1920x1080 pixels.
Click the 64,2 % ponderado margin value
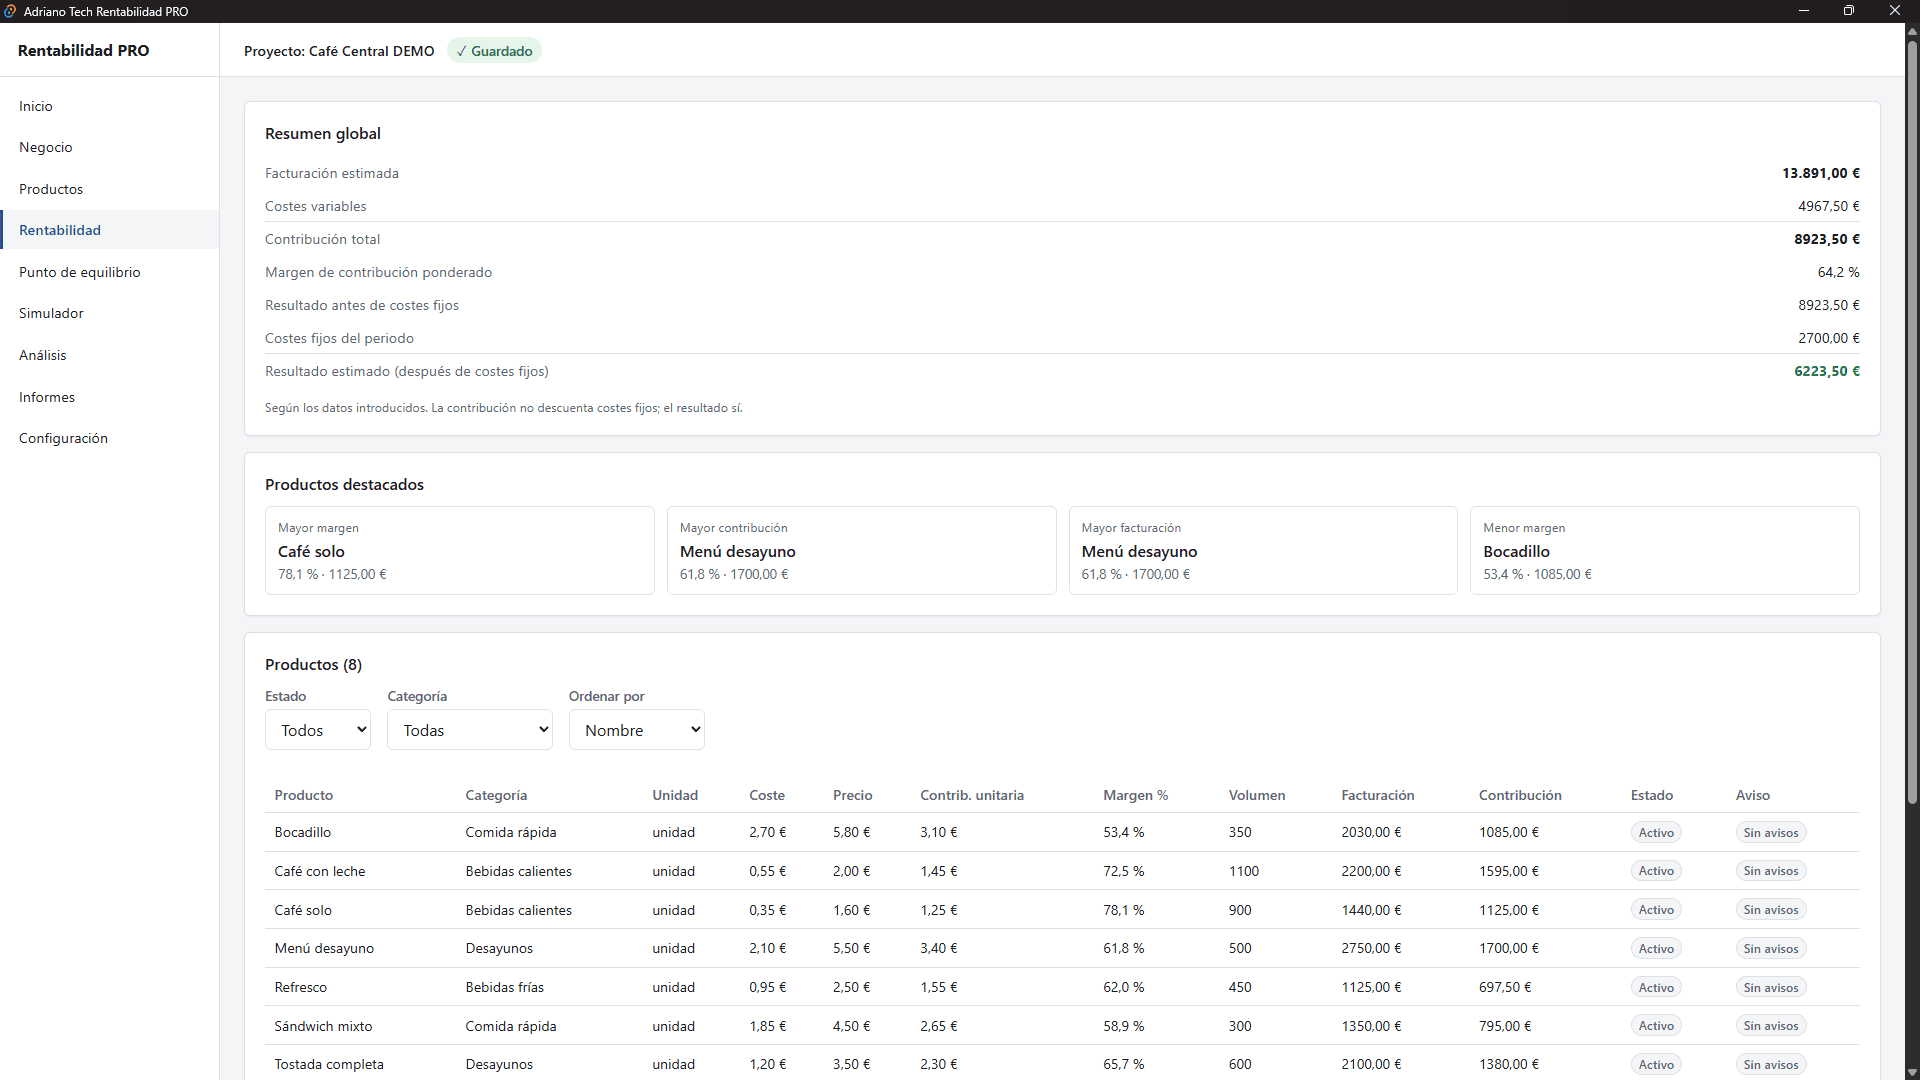[x=1839, y=272]
